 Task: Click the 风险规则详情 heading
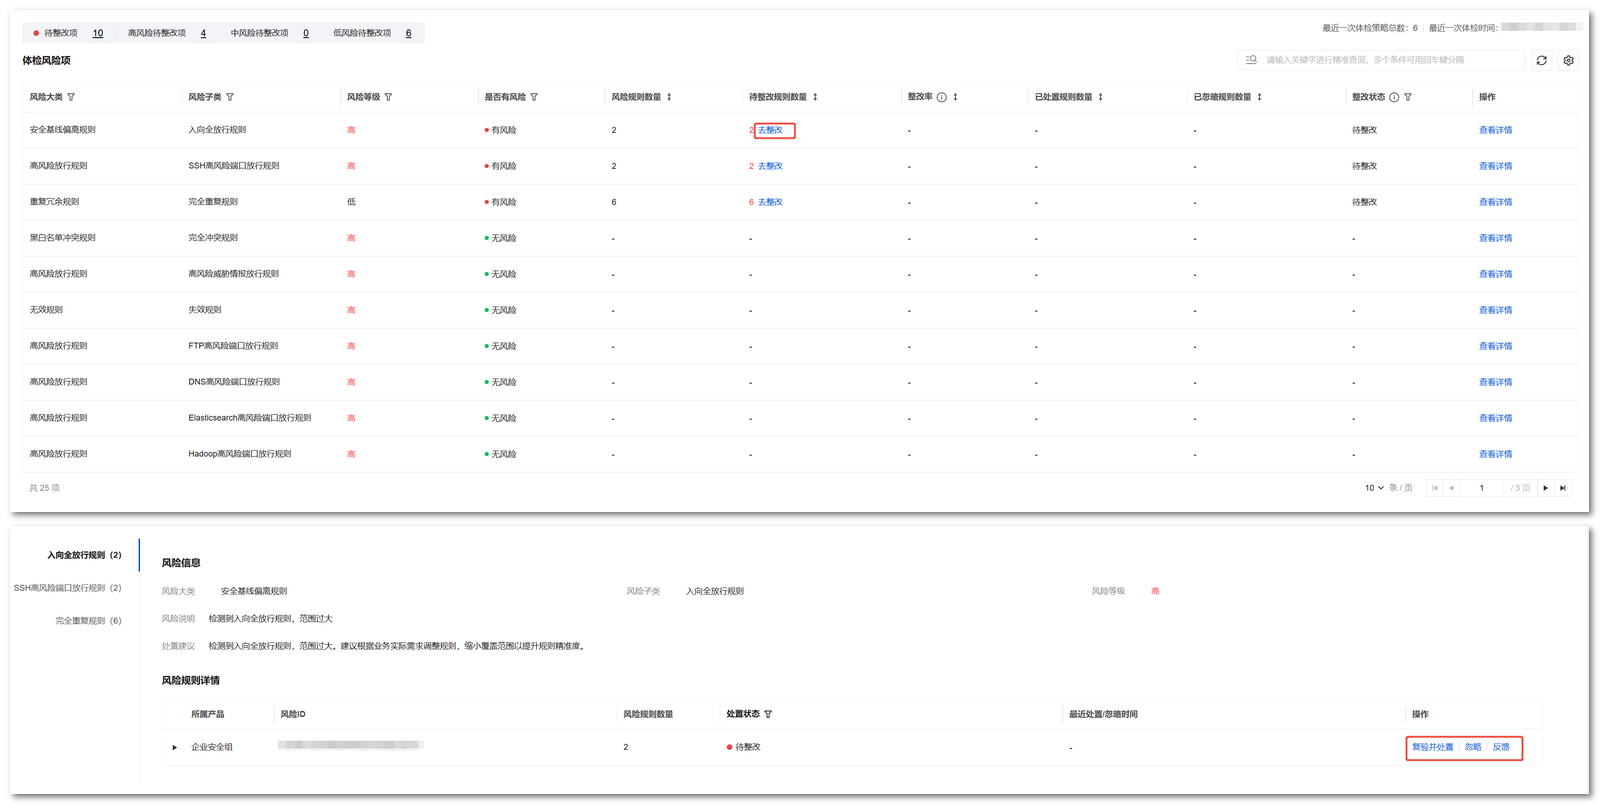(x=191, y=681)
